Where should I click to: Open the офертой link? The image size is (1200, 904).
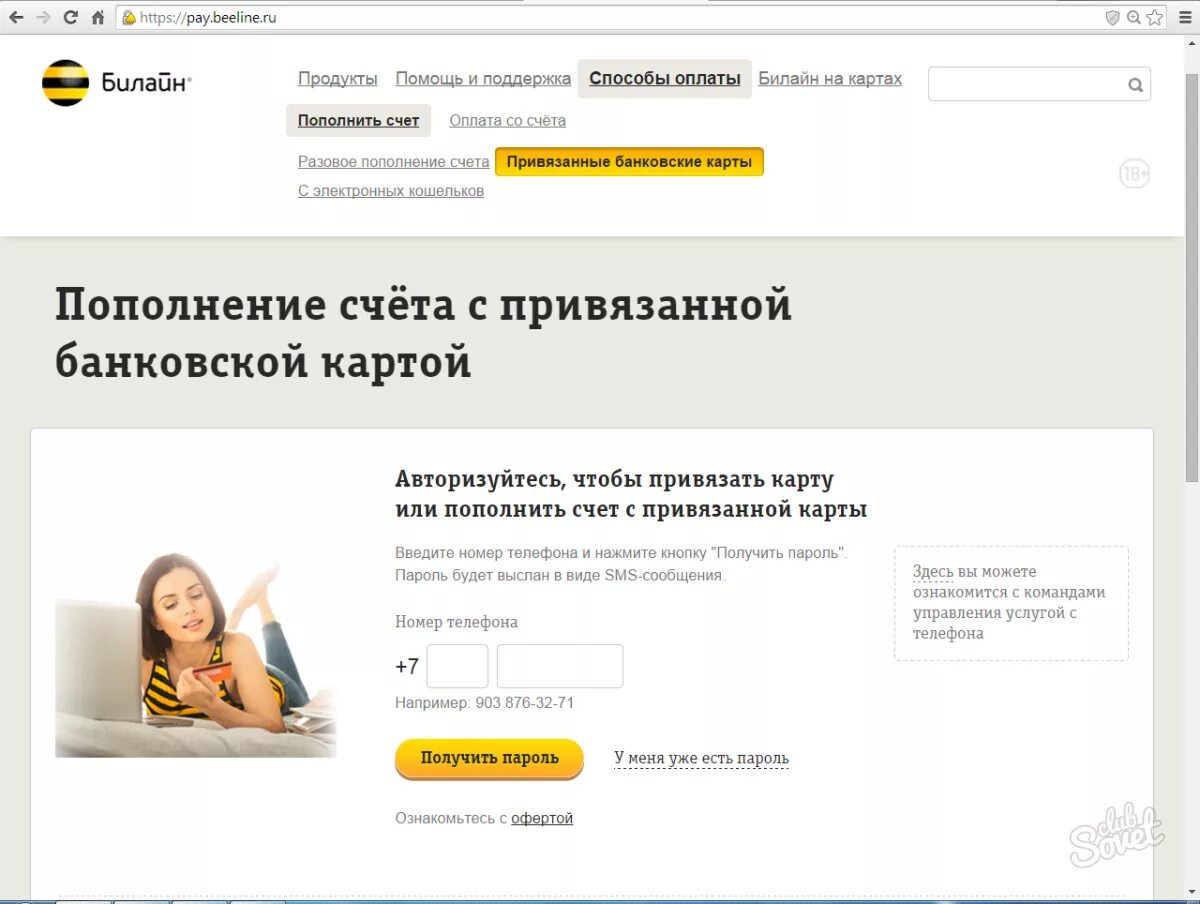pos(542,818)
